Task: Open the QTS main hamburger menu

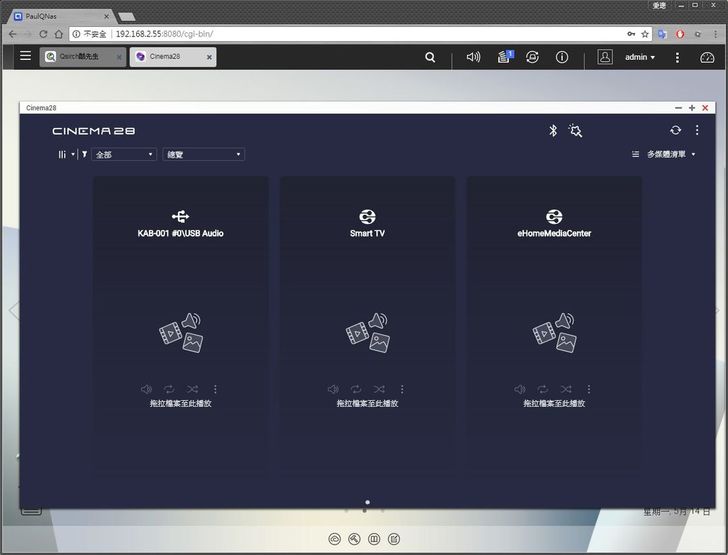Action: point(25,57)
